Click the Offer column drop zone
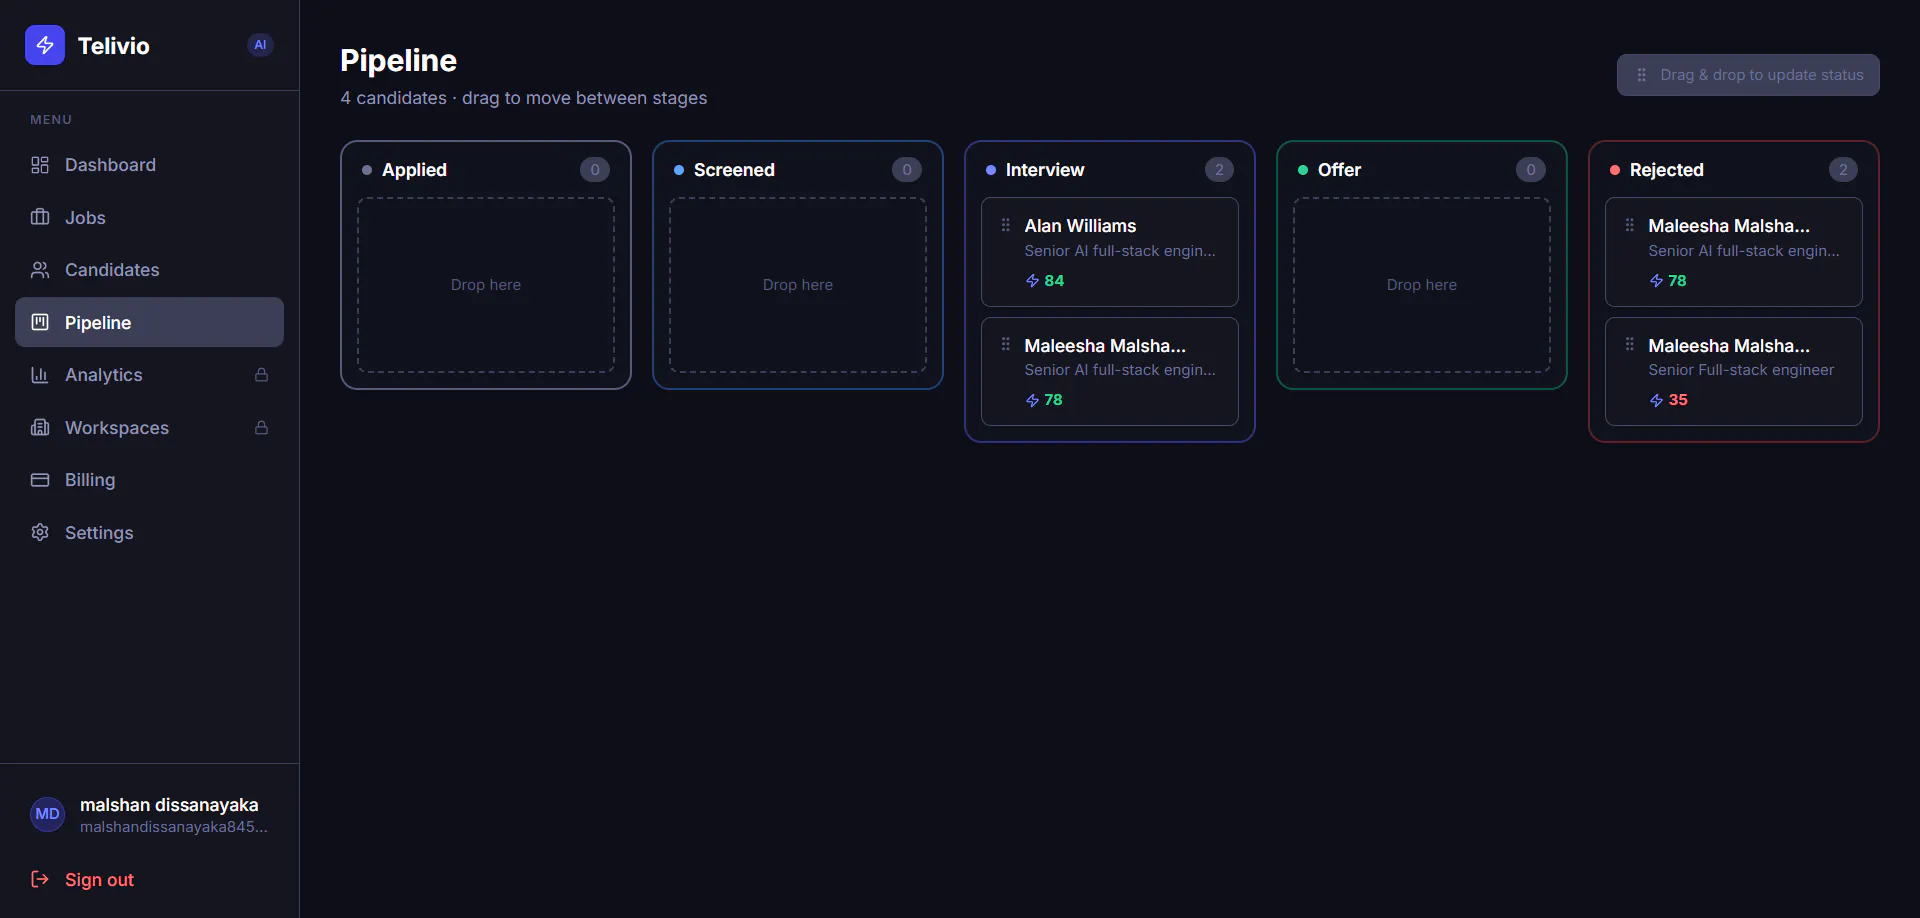1920x918 pixels. [1422, 285]
